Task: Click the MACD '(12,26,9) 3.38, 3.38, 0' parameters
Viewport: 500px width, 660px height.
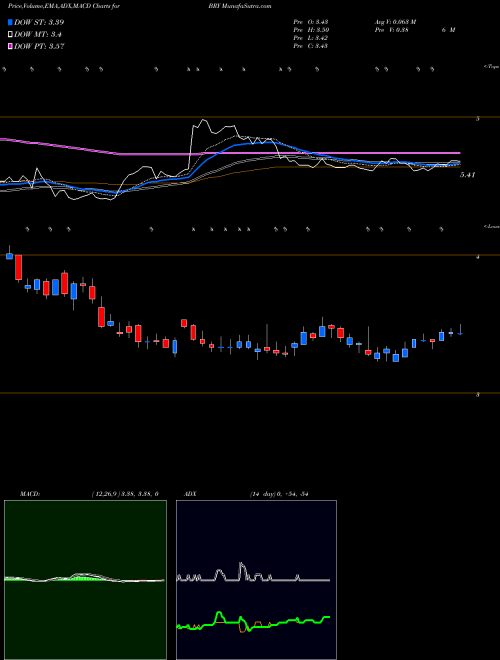Action: (x=125, y=494)
